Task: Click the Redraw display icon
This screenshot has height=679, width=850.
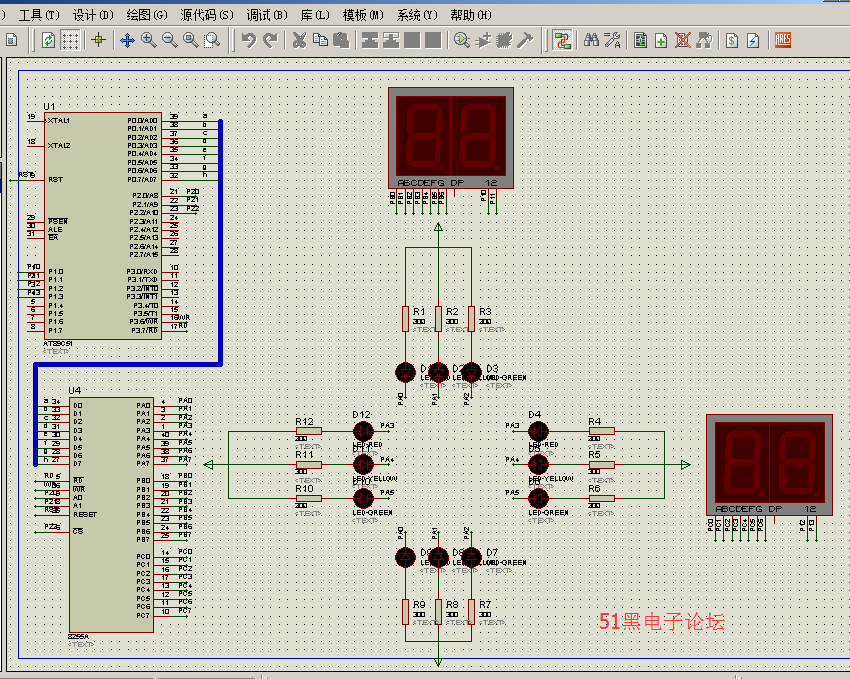Action: [x=48, y=40]
